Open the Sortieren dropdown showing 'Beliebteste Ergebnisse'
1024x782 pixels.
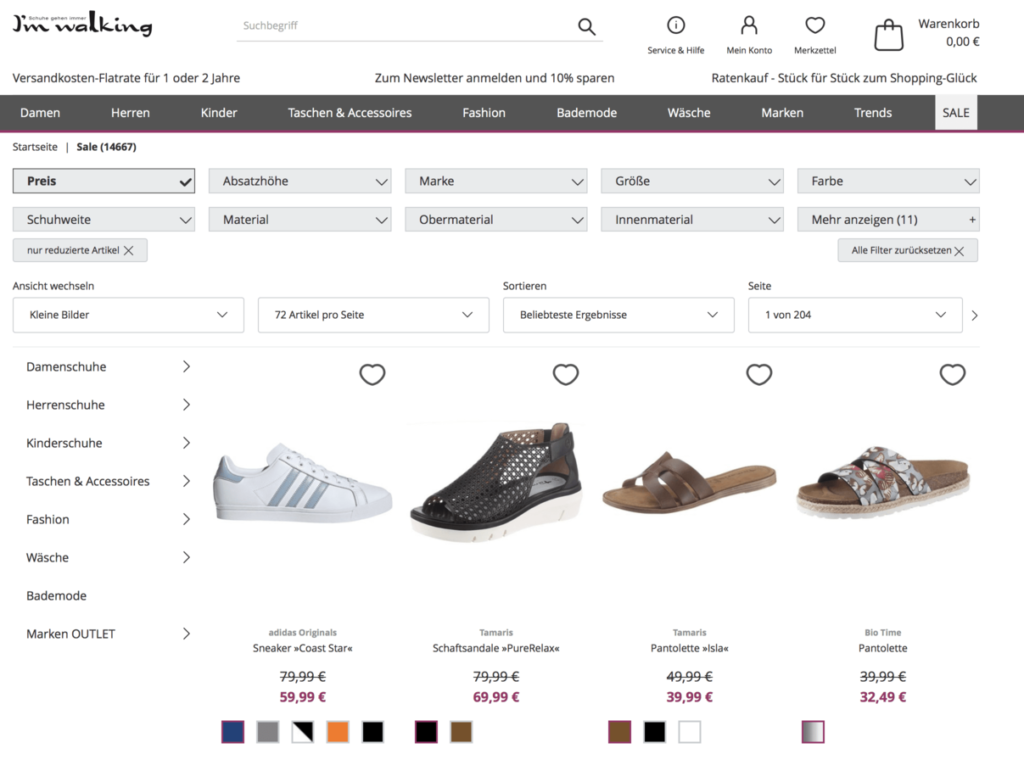point(618,314)
